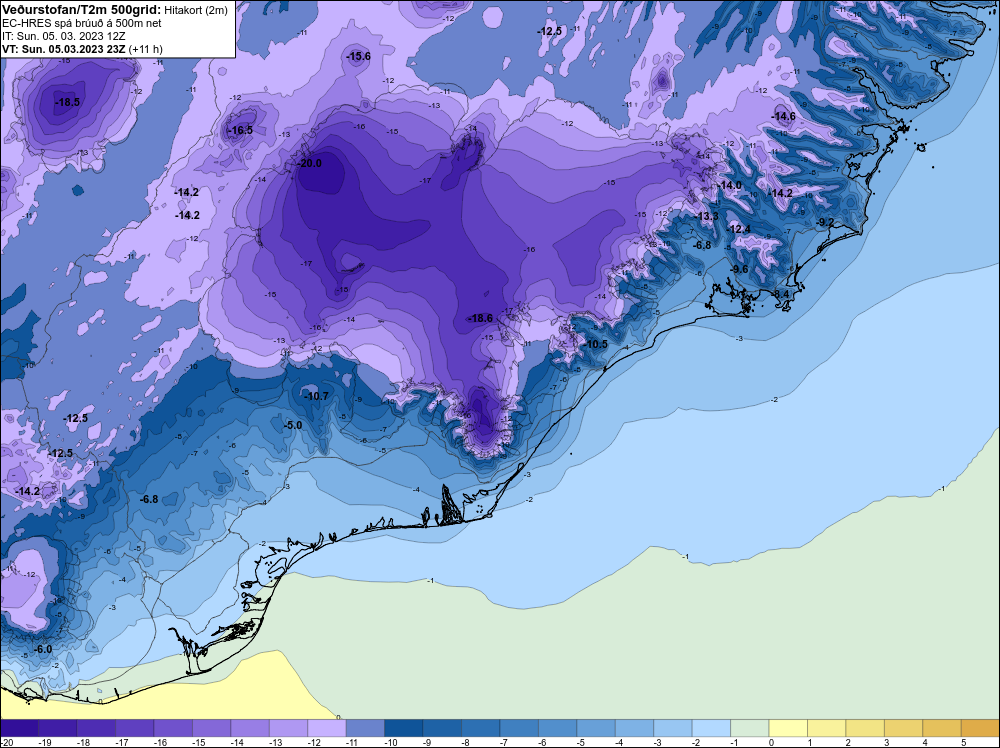
Task: Select the -14.6 temperature label
Action: pos(784,116)
